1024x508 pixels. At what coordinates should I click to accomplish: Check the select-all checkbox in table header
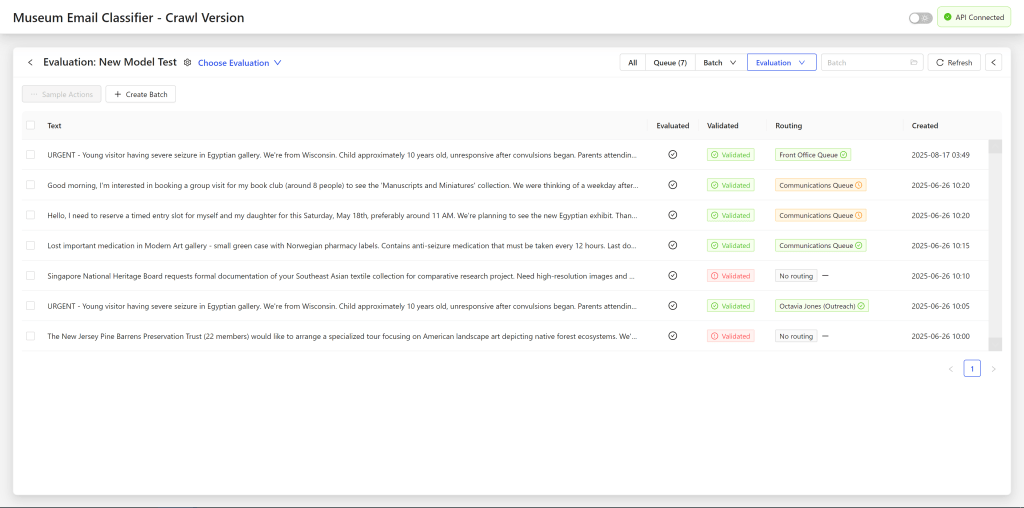31,126
